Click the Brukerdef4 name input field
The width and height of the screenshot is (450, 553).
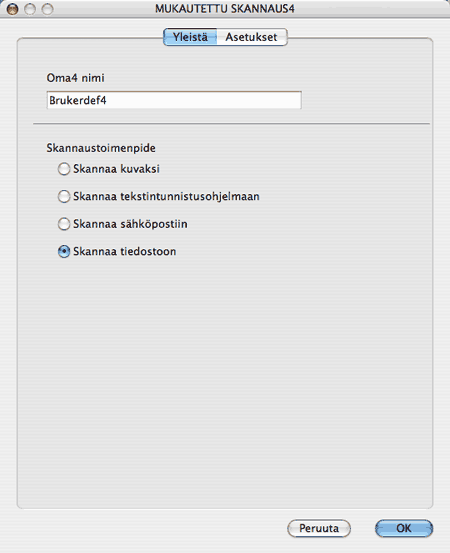click(174, 101)
